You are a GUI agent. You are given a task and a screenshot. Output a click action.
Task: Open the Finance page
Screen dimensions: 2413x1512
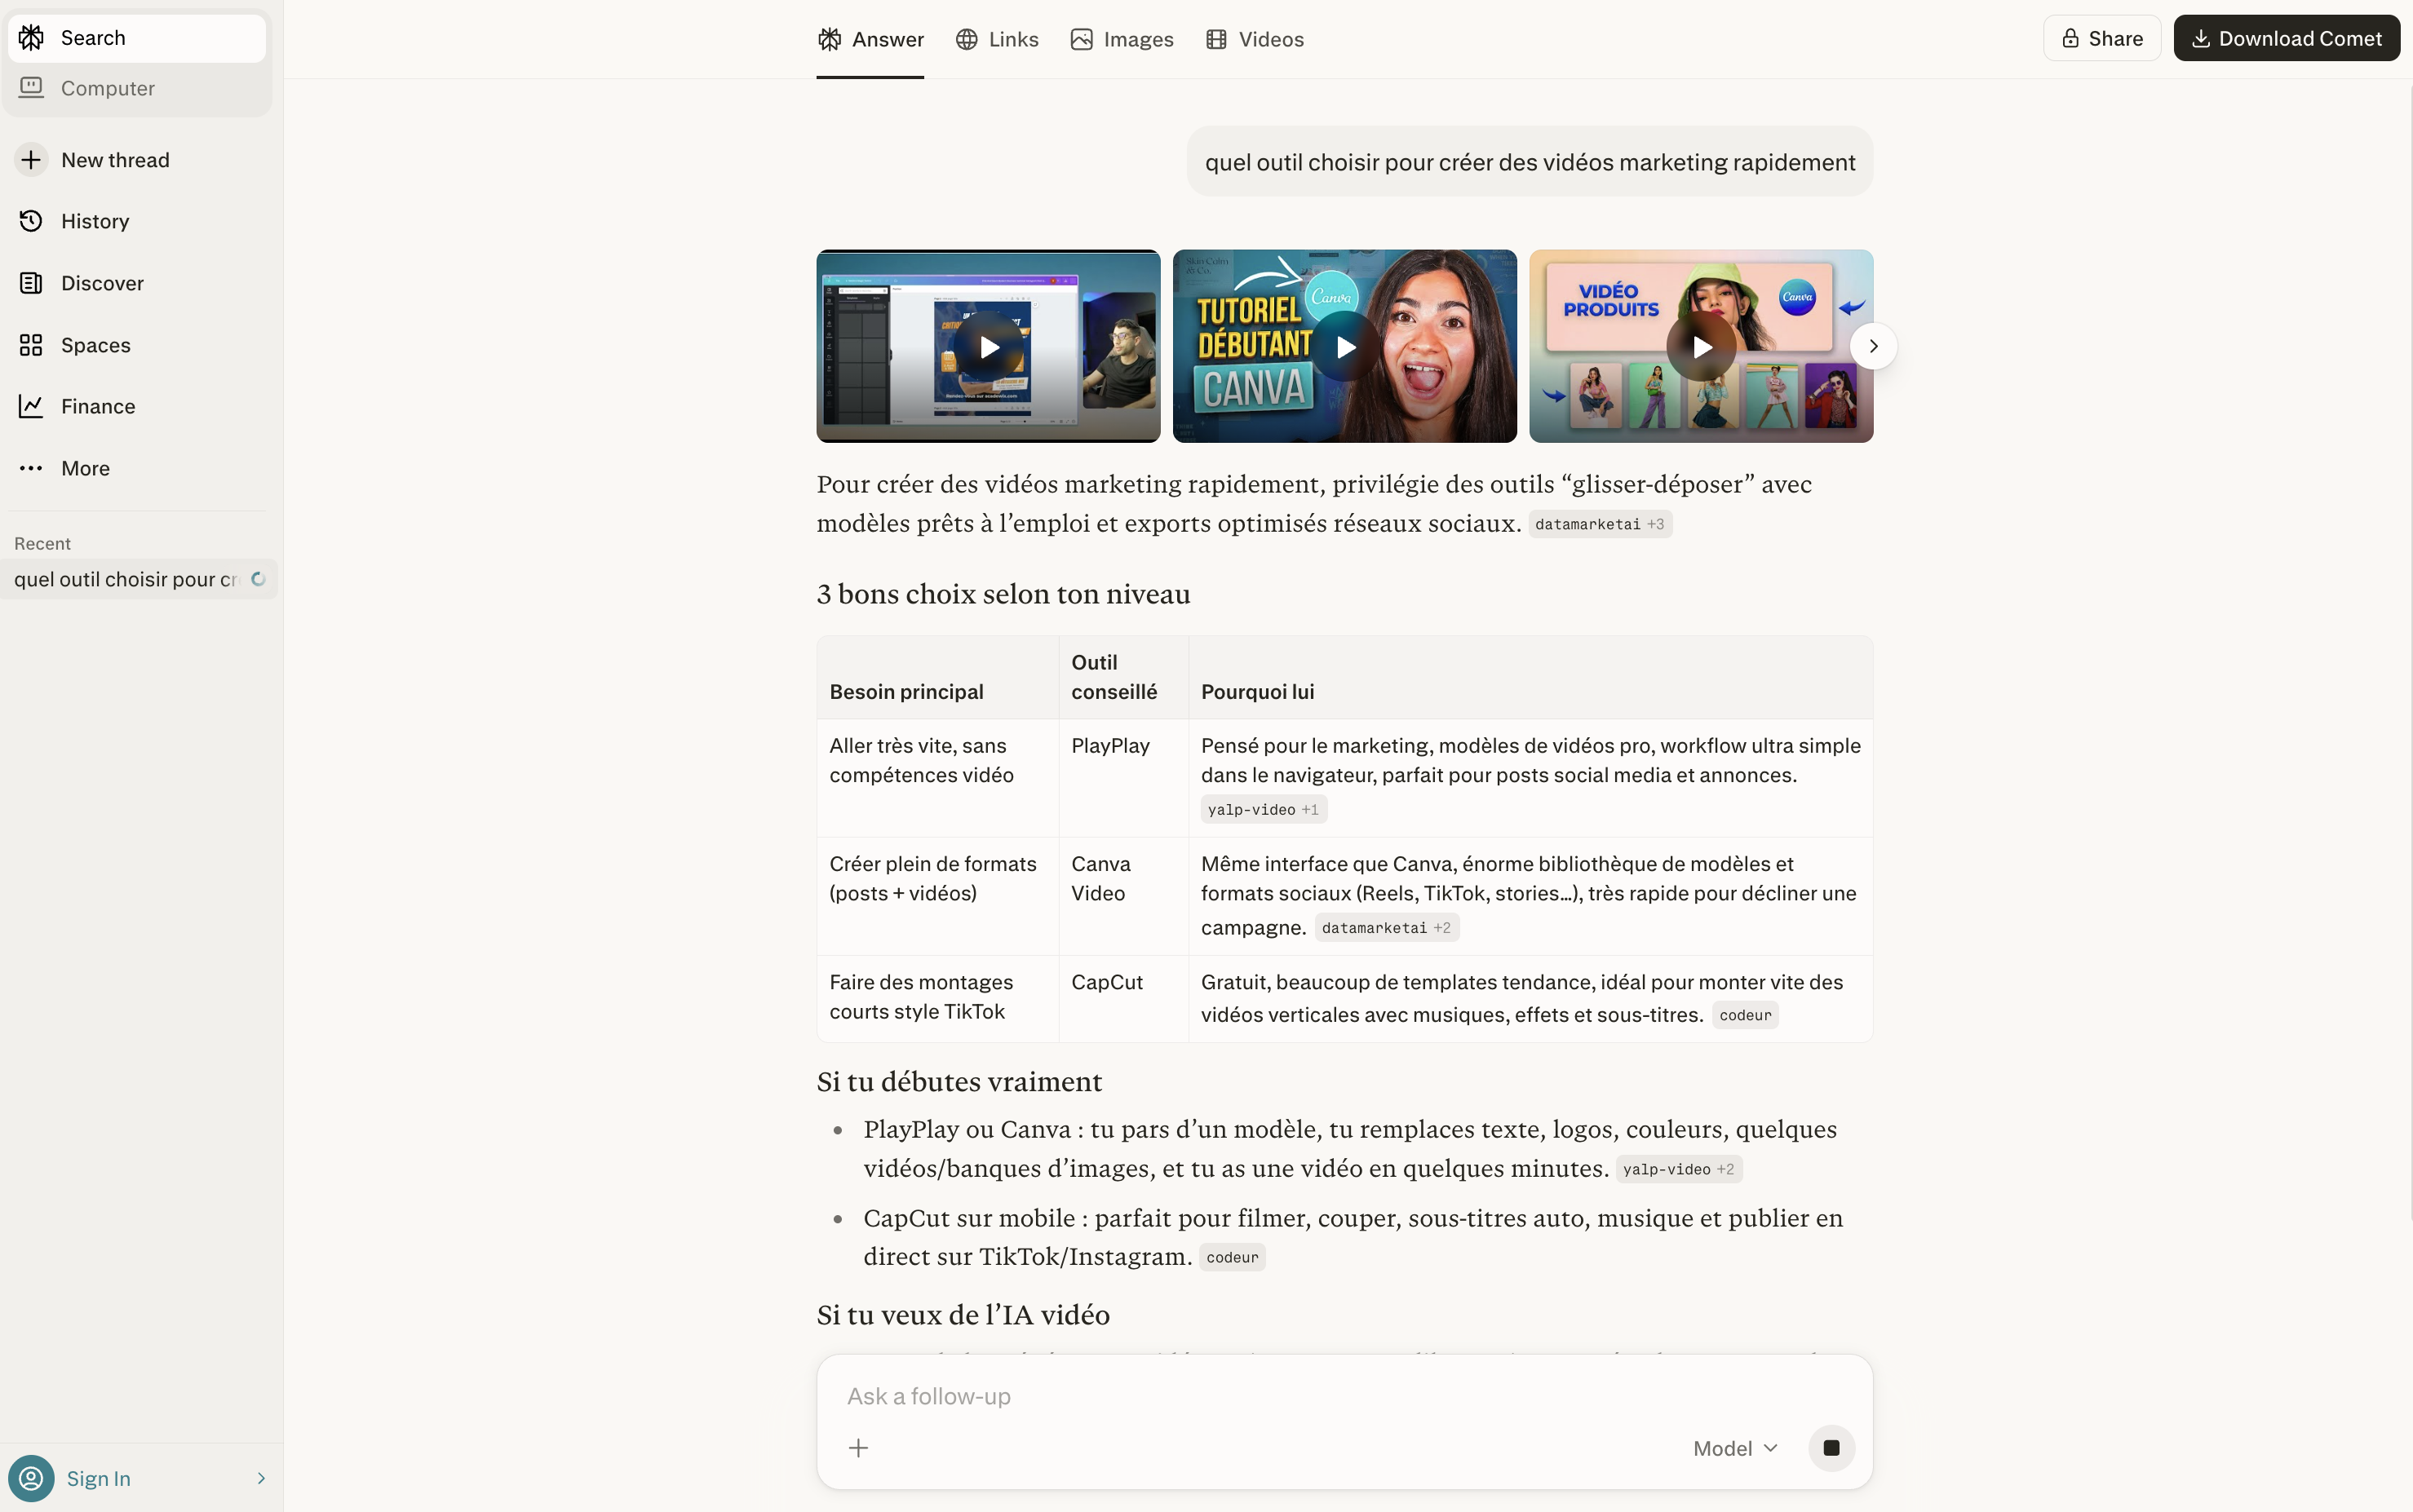pos(97,406)
